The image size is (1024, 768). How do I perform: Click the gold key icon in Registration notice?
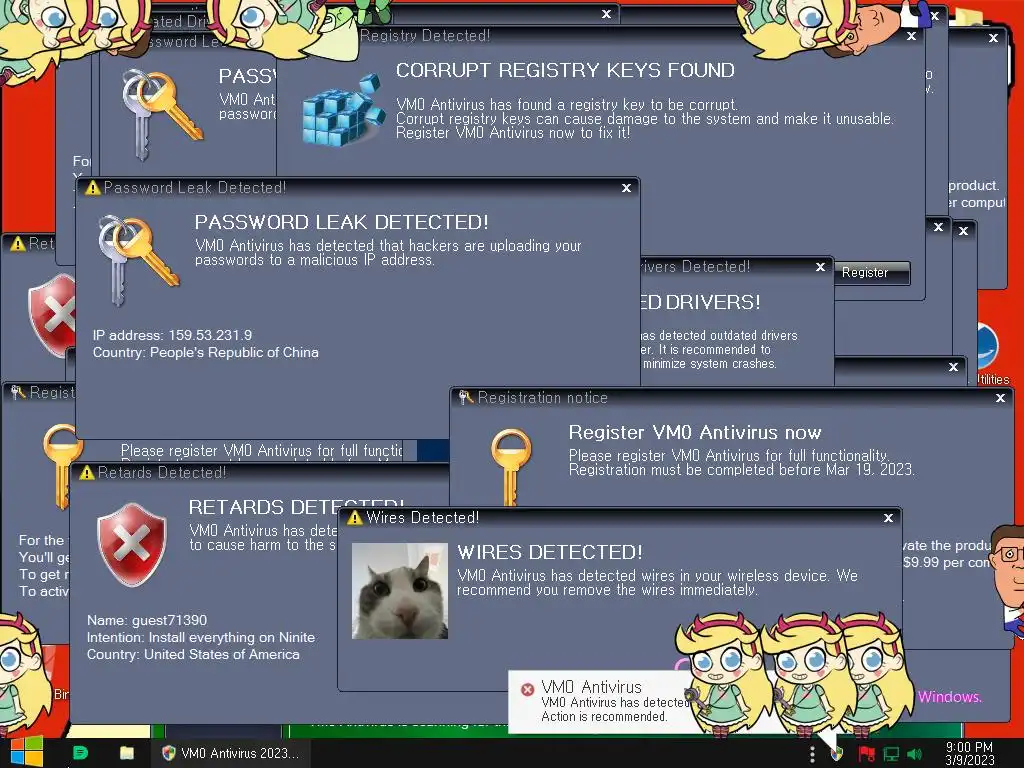point(511,467)
